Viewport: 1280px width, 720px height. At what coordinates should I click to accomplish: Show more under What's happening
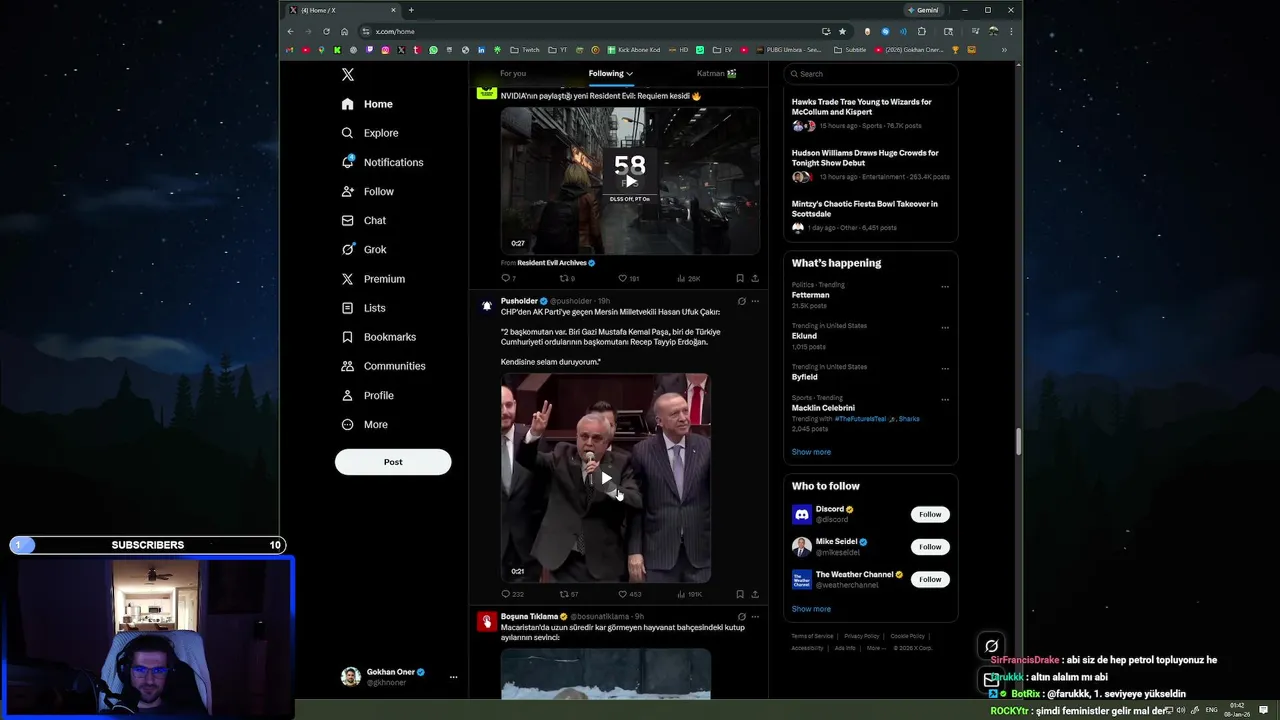tap(811, 452)
